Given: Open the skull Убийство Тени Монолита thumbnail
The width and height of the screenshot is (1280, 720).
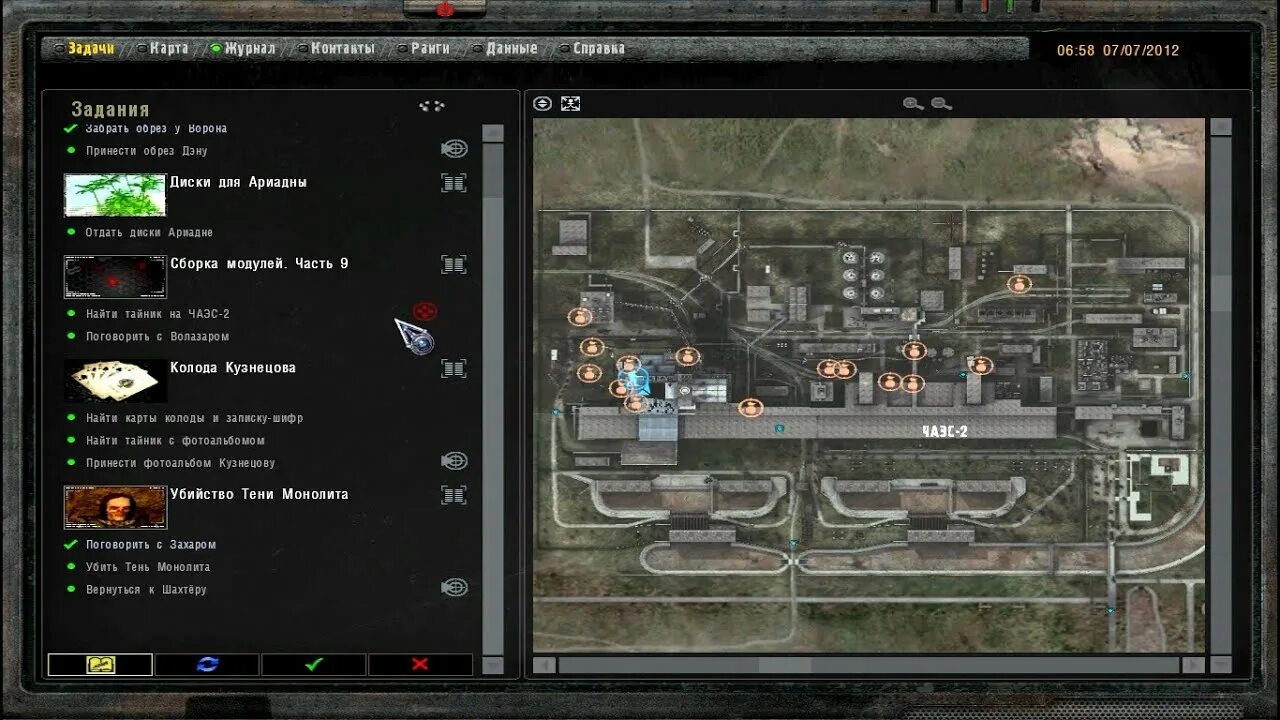Looking at the screenshot, I should (115, 507).
